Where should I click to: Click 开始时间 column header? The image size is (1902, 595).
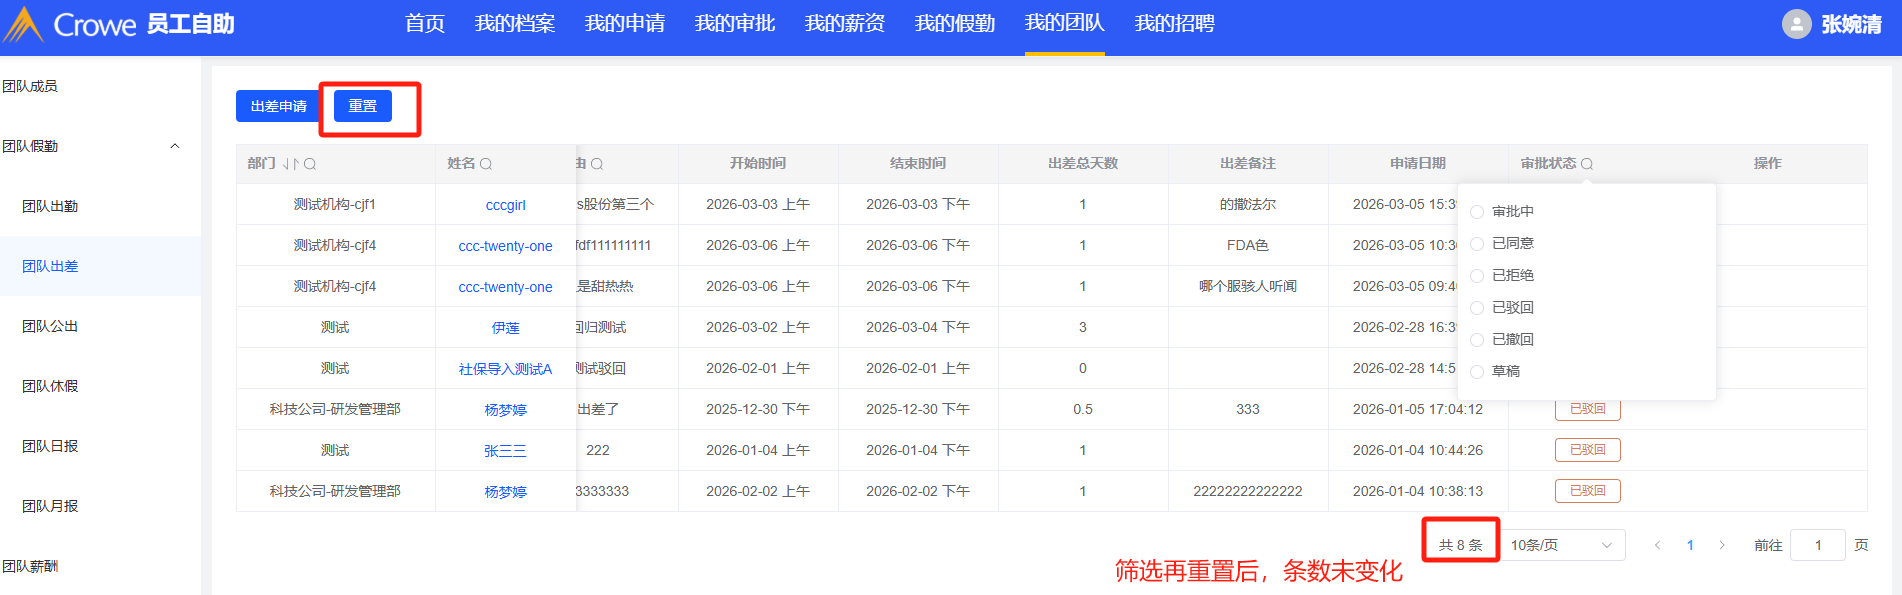point(757,163)
